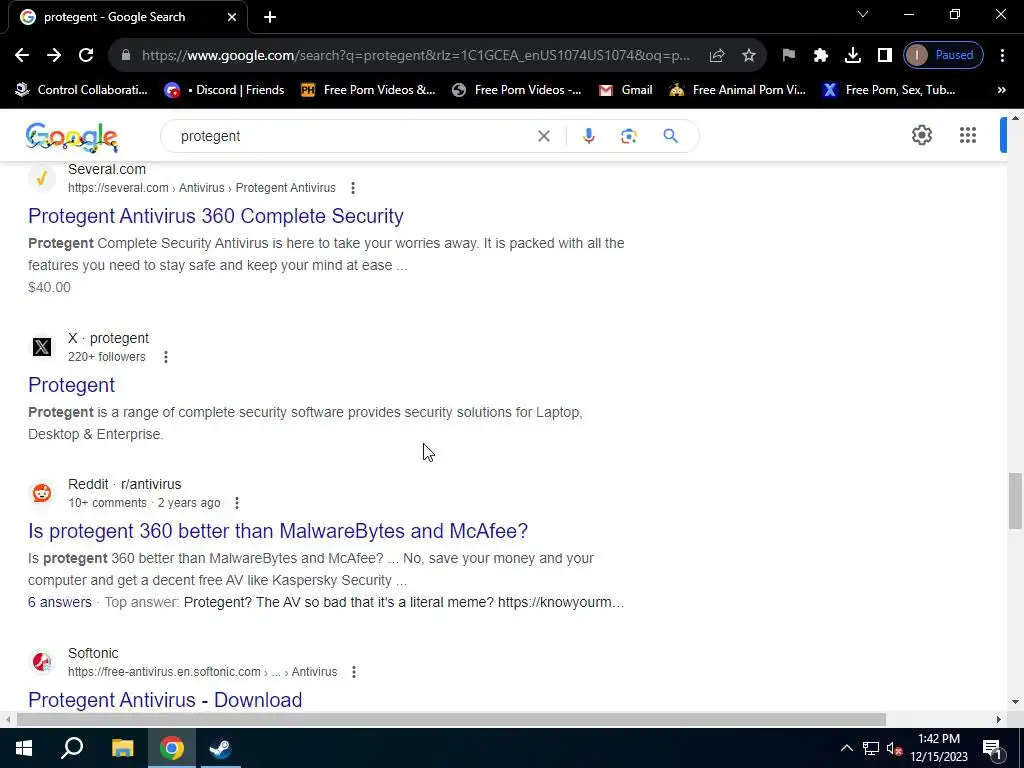Clear the Google search box text
Screen dimensions: 1024x768
point(543,136)
